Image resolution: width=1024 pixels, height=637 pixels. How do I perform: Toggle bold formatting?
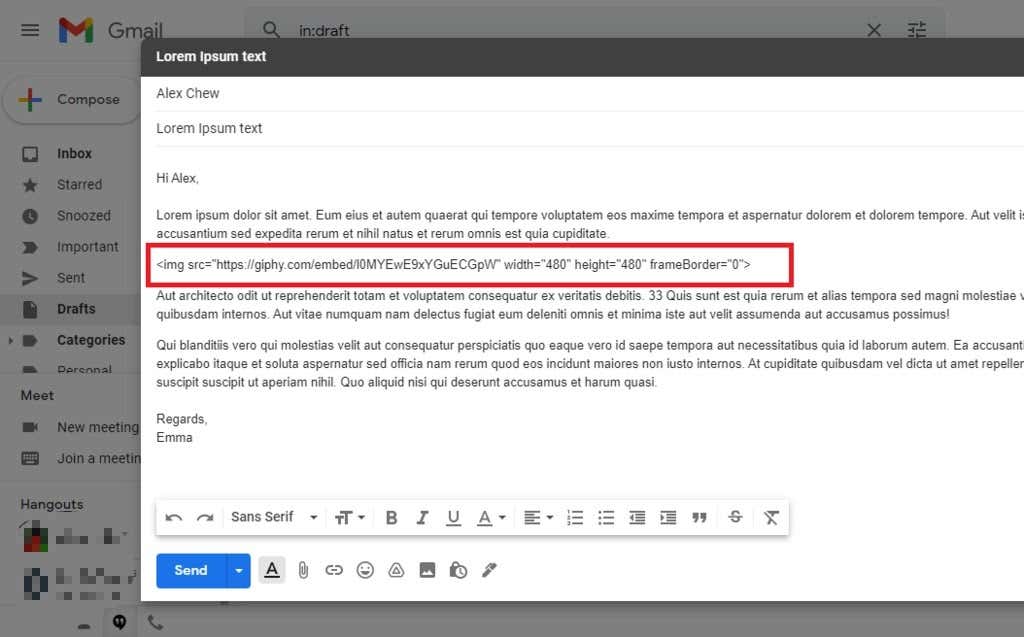pos(391,517)
